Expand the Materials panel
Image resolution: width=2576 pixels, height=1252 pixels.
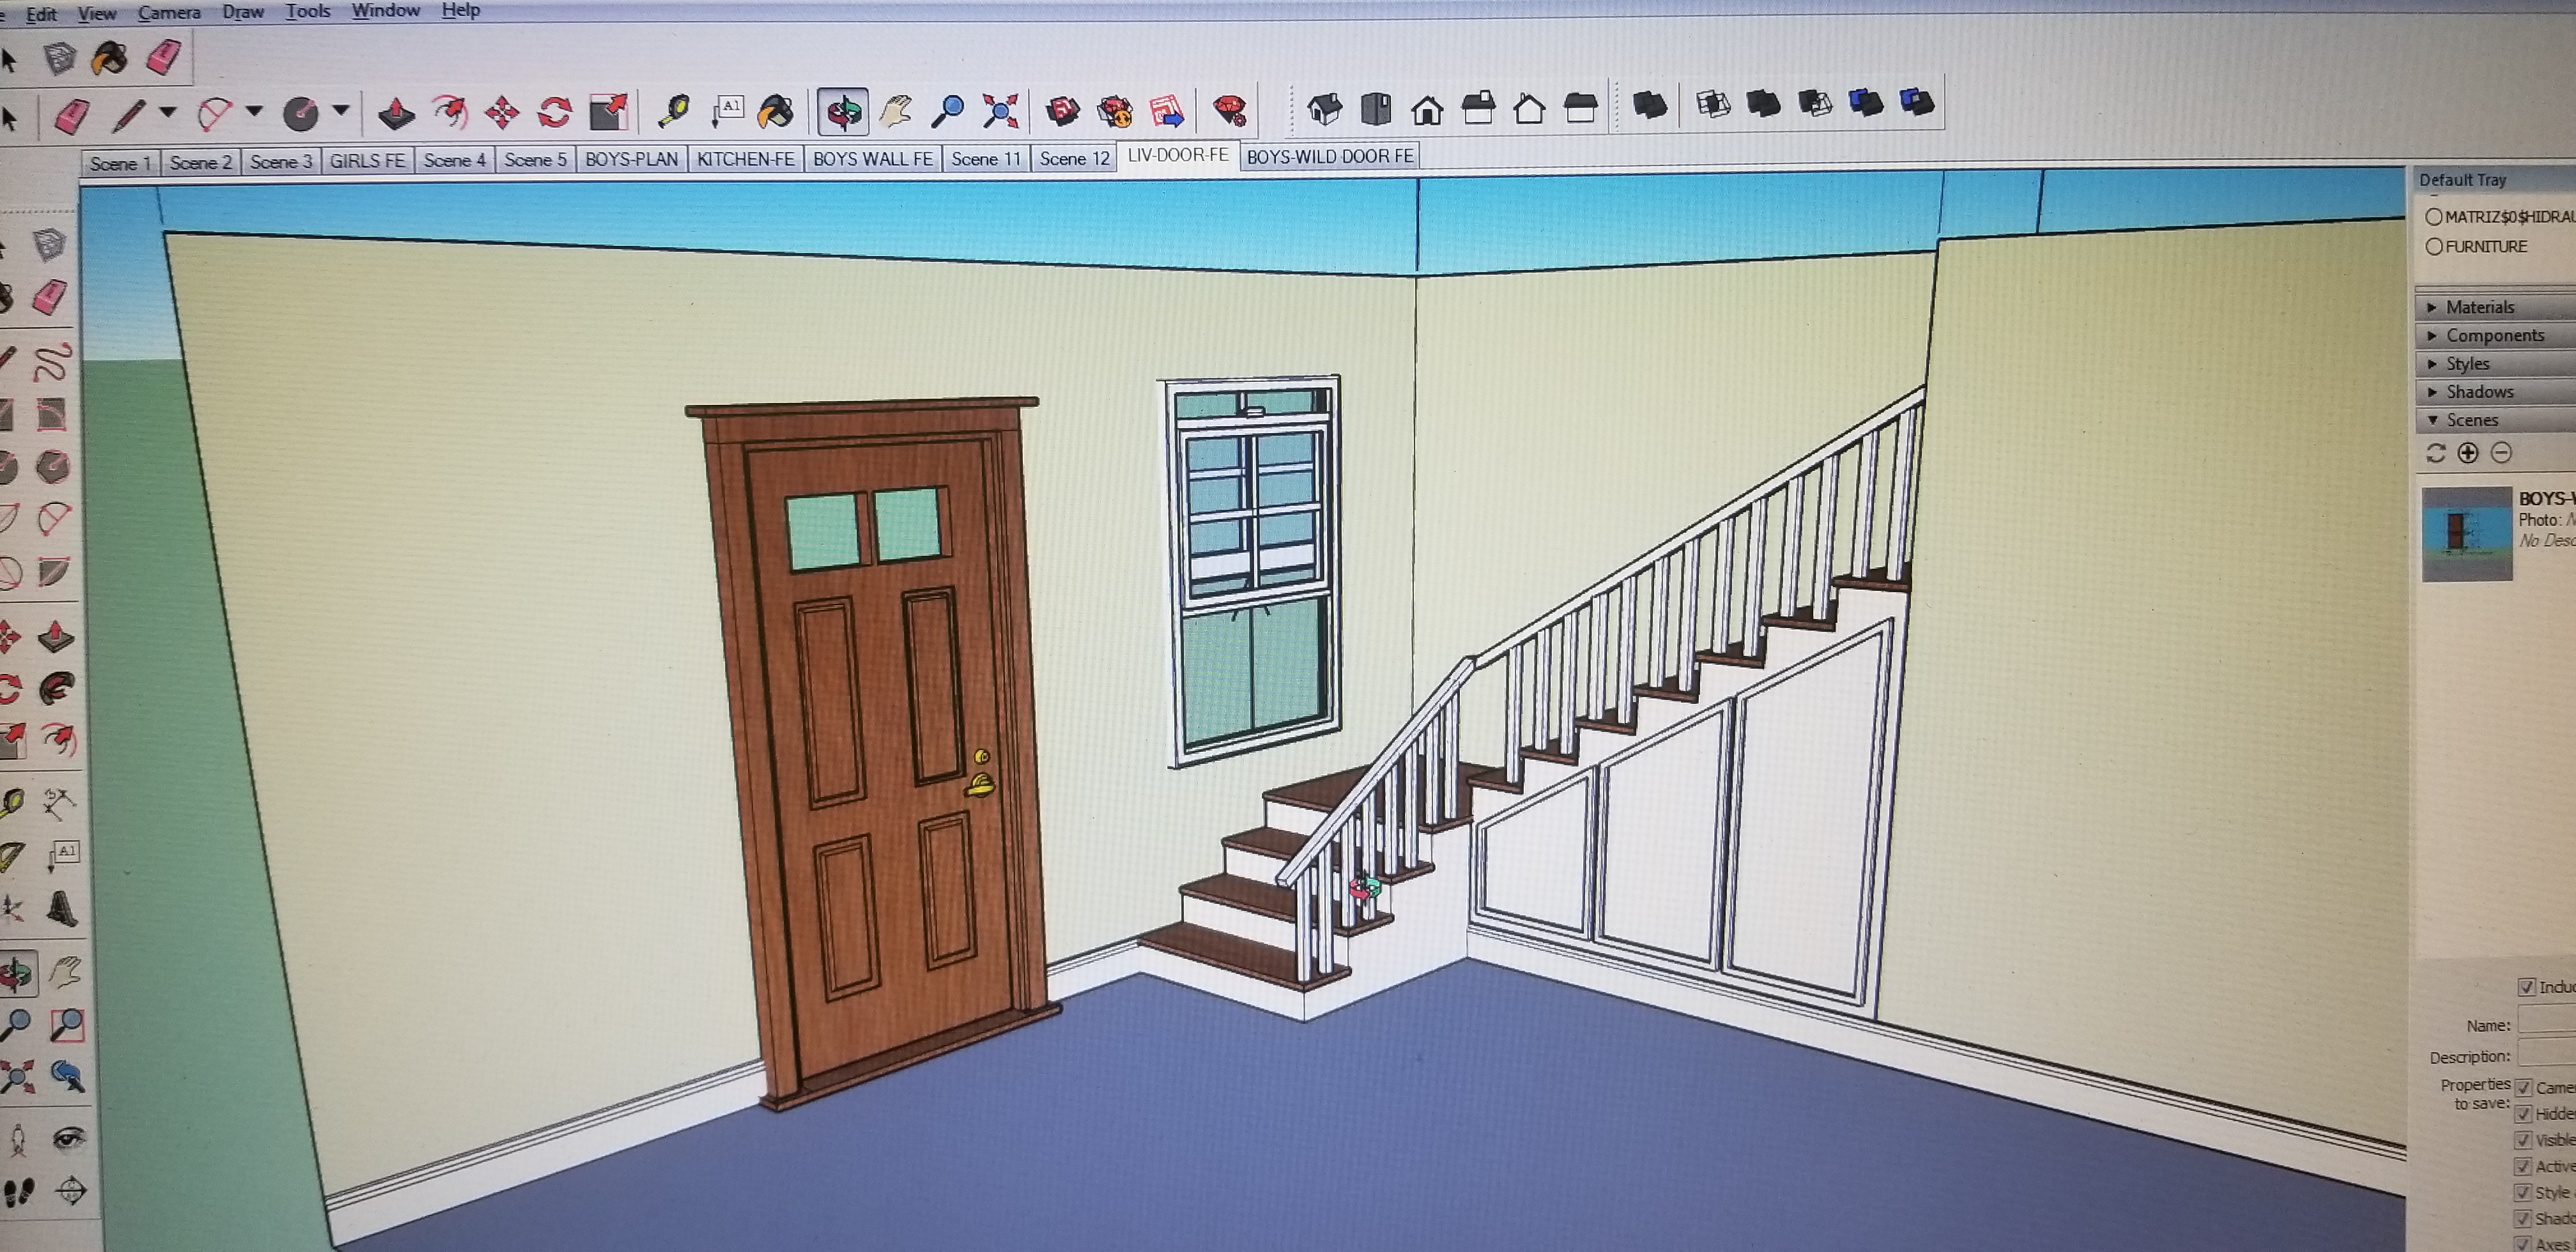(2495, 307)
